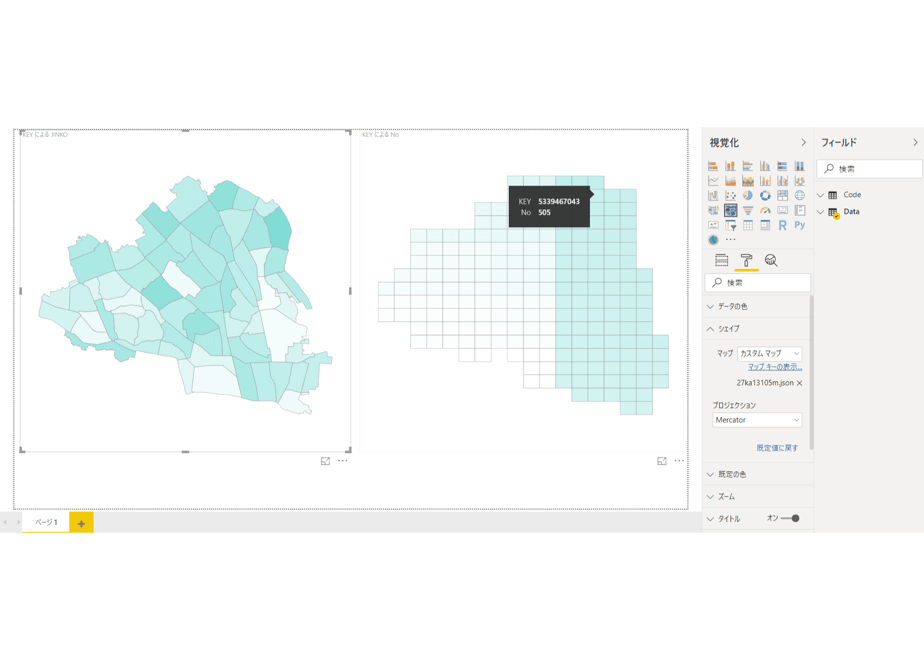Click the format pane search field

click(x=758, y=283)
